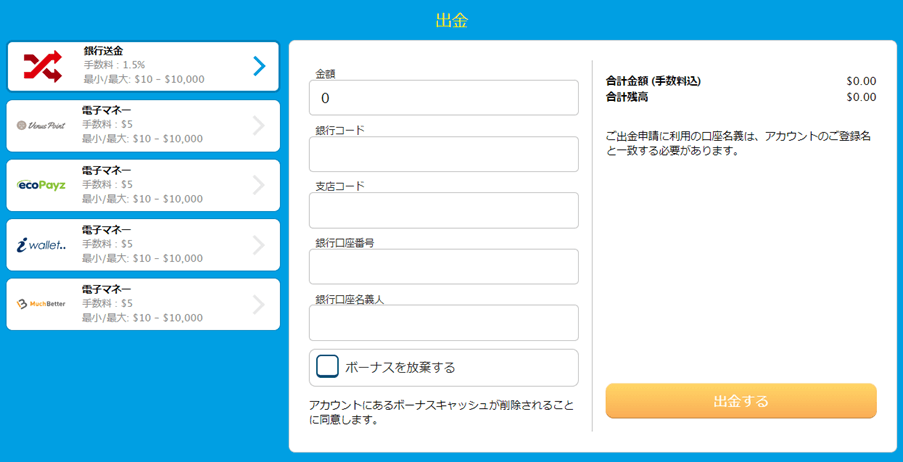Expand the 銀行送金 option chevron

[x=259, y=66]
